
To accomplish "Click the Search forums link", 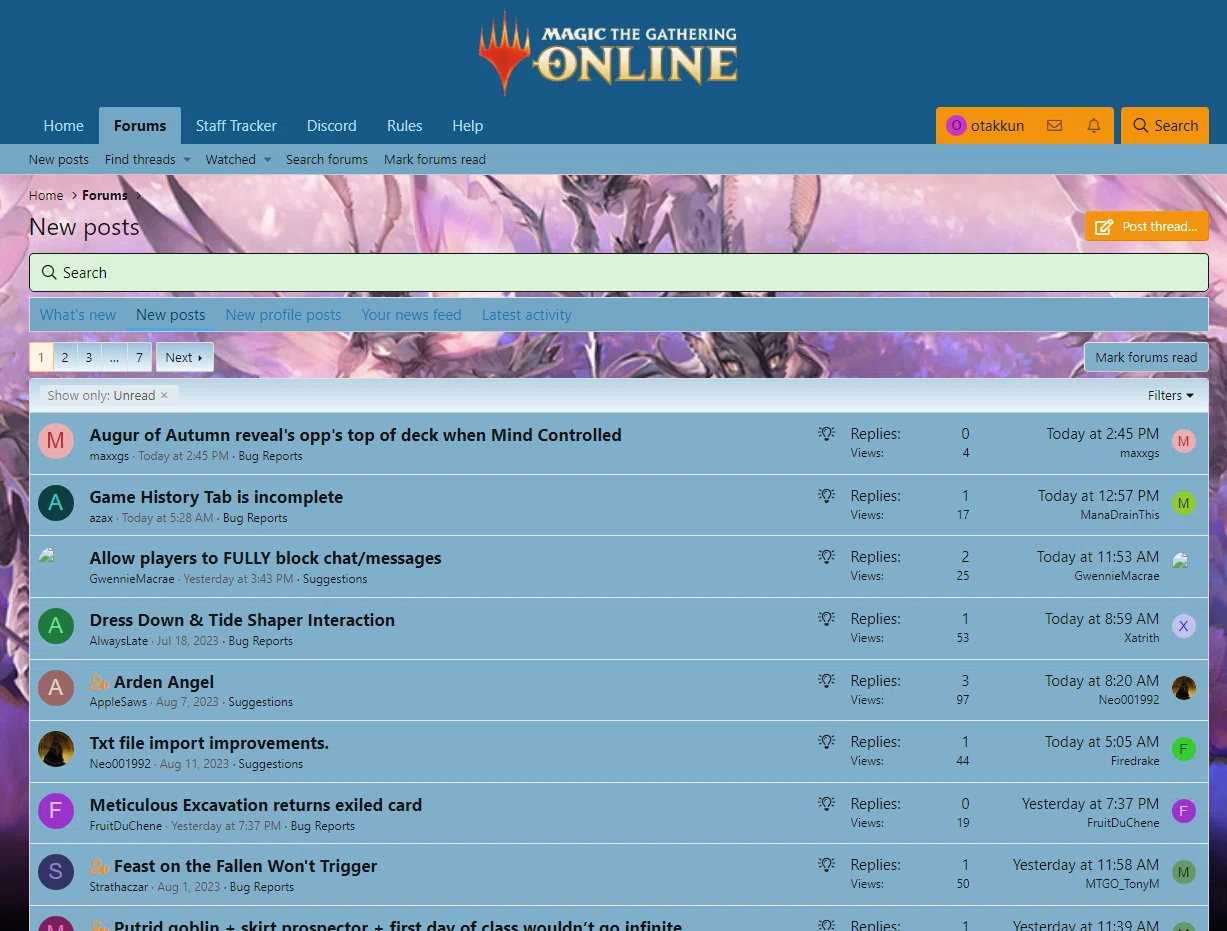I will 327,160.
